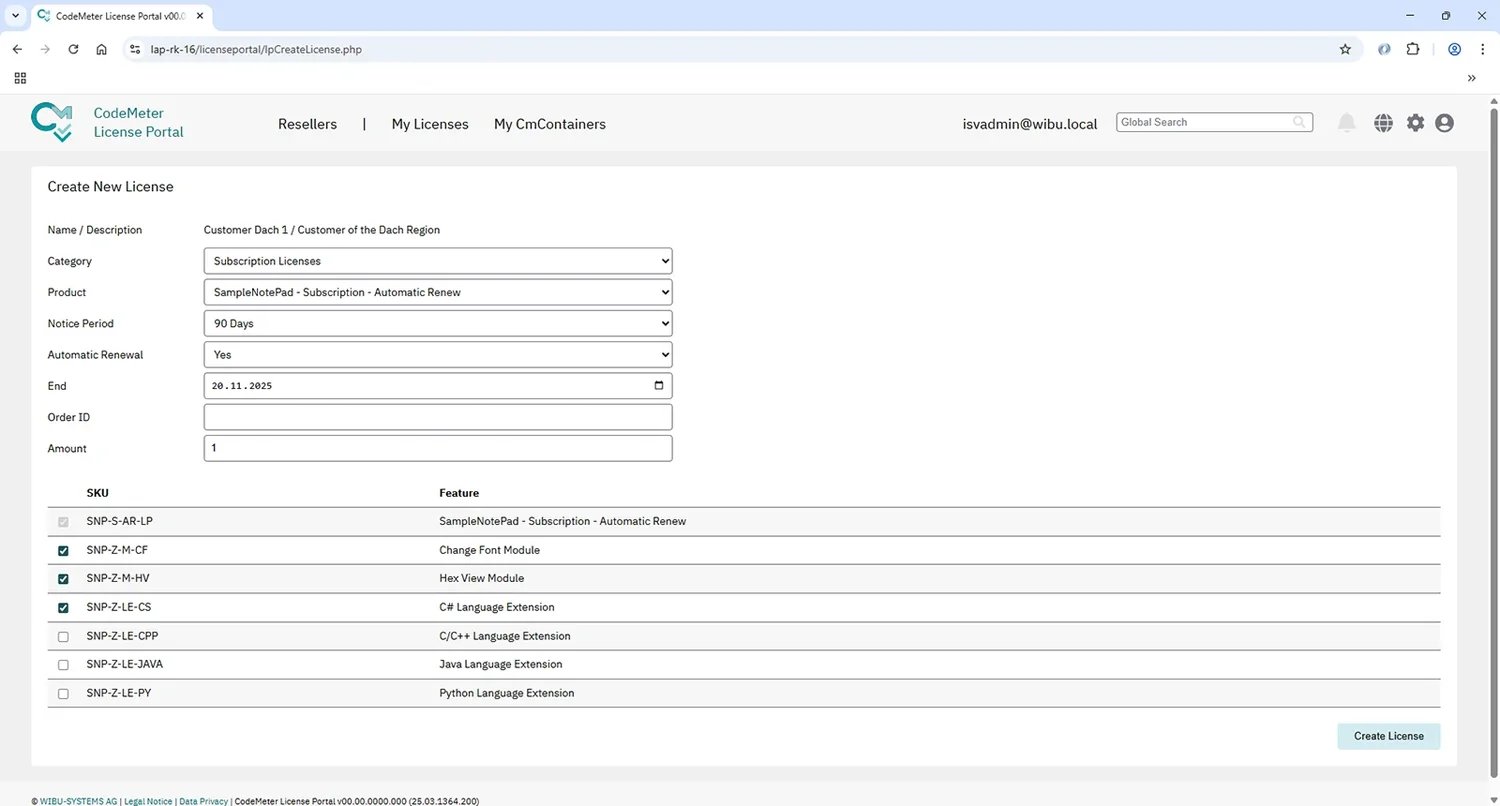
Task: Open the Resellers menu item
Action: point(307,124)
